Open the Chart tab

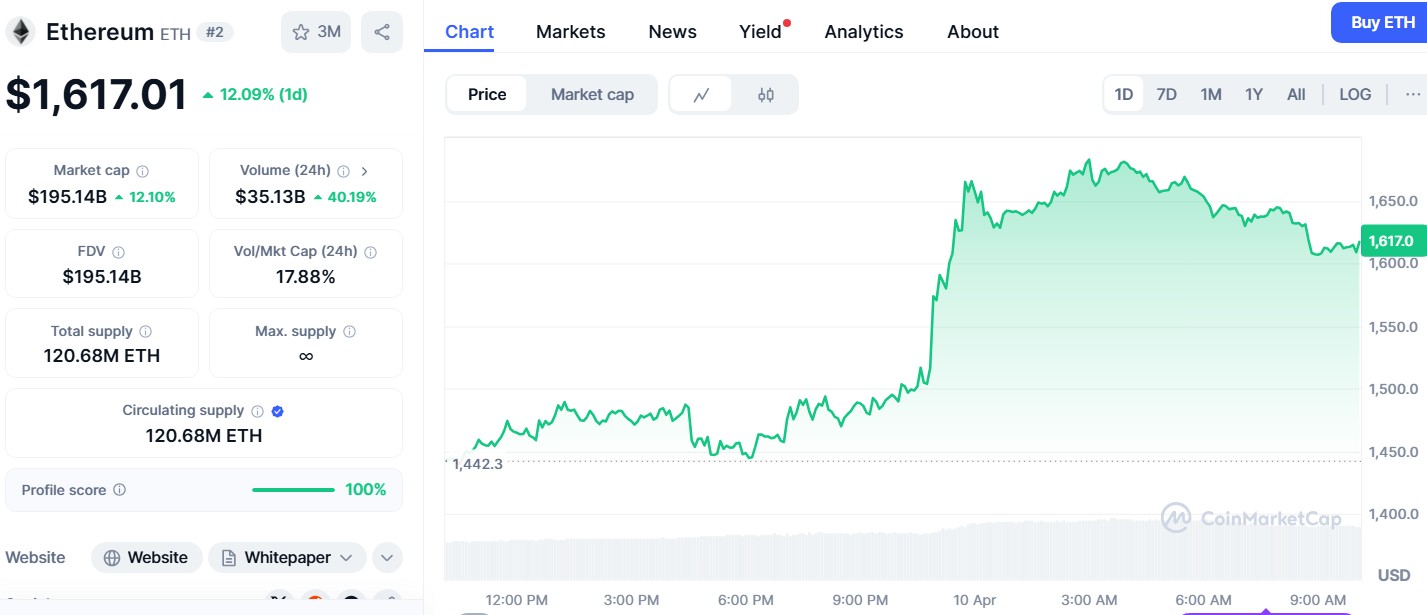click(x=469, y=32)
